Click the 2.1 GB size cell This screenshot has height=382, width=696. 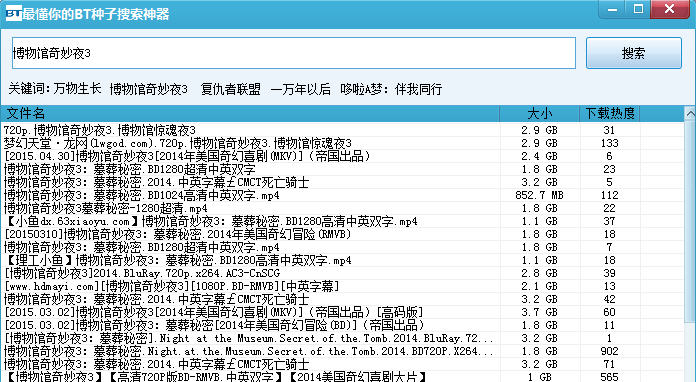click(539, 286)
